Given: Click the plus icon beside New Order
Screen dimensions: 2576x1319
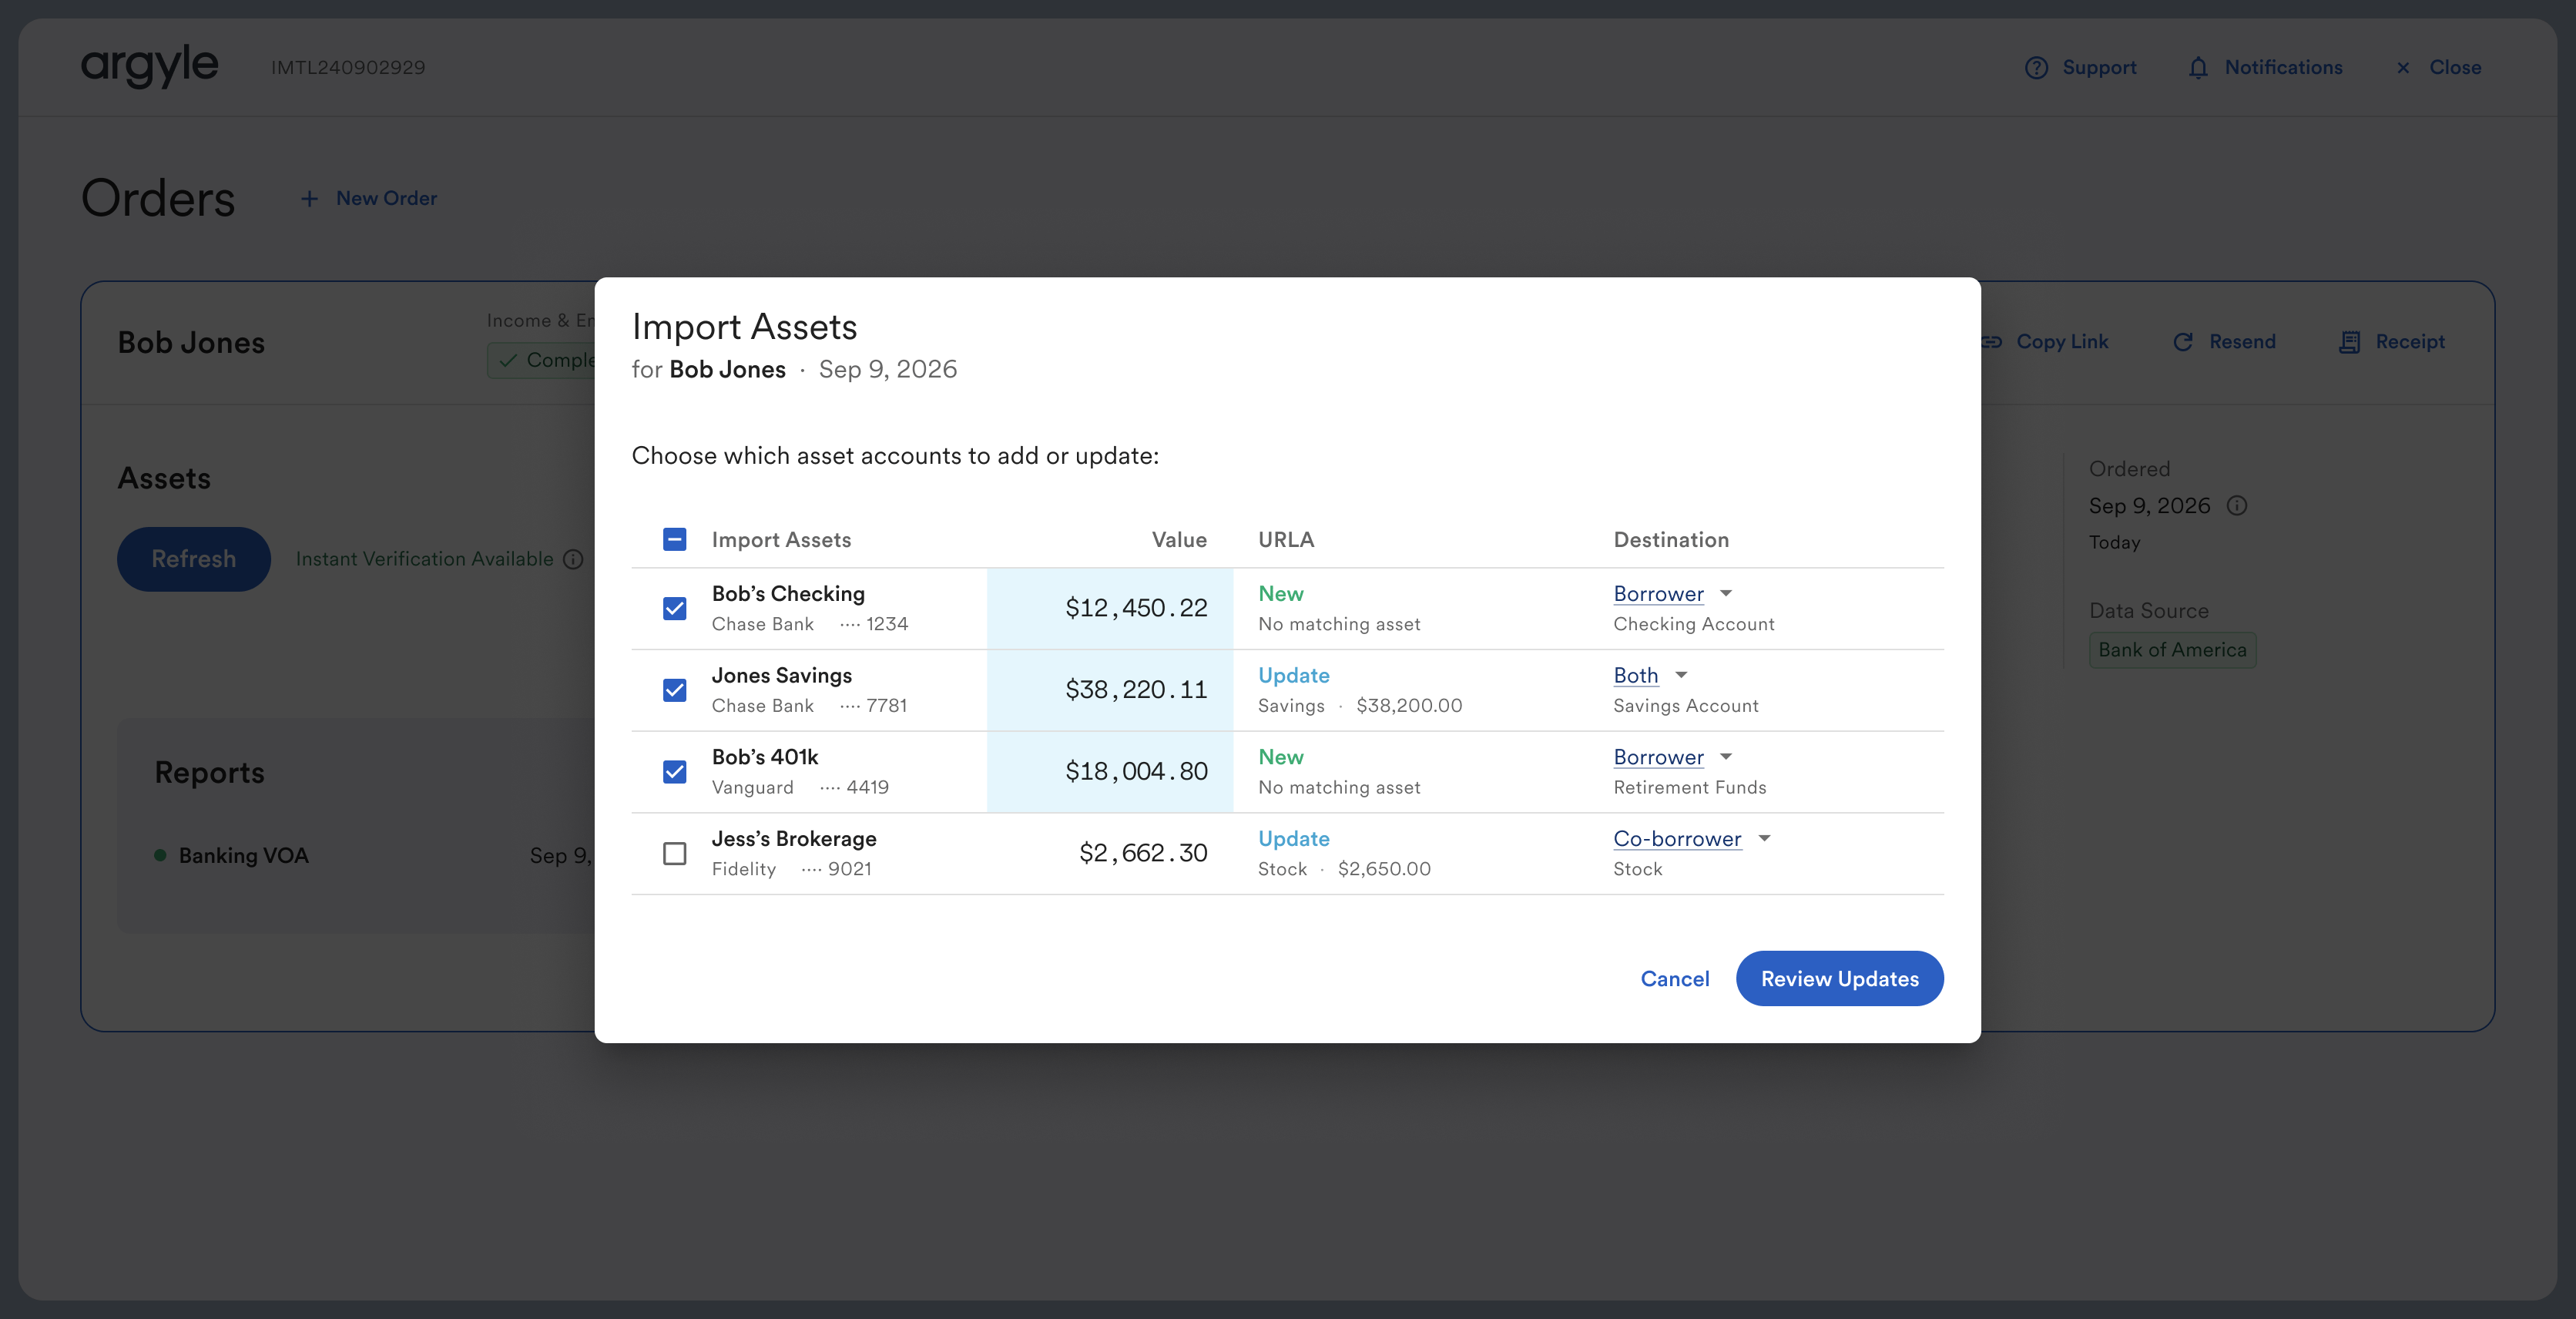Looking at the screenshot, I should coord(310,198).
